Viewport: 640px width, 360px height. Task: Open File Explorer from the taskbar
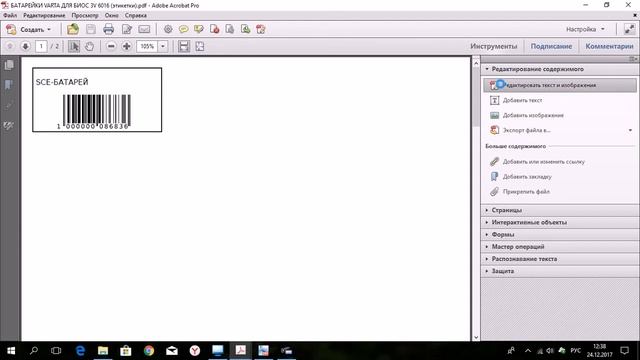click(103, 351)
